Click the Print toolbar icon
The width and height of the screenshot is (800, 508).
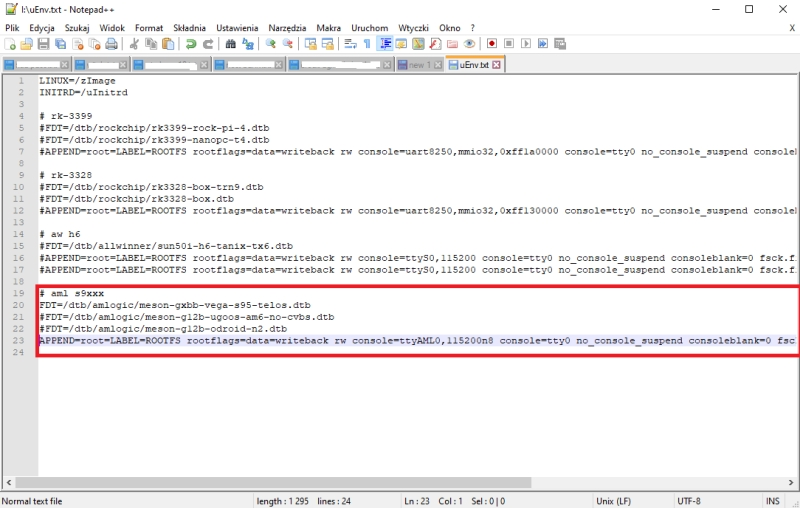tap(110, 44)
